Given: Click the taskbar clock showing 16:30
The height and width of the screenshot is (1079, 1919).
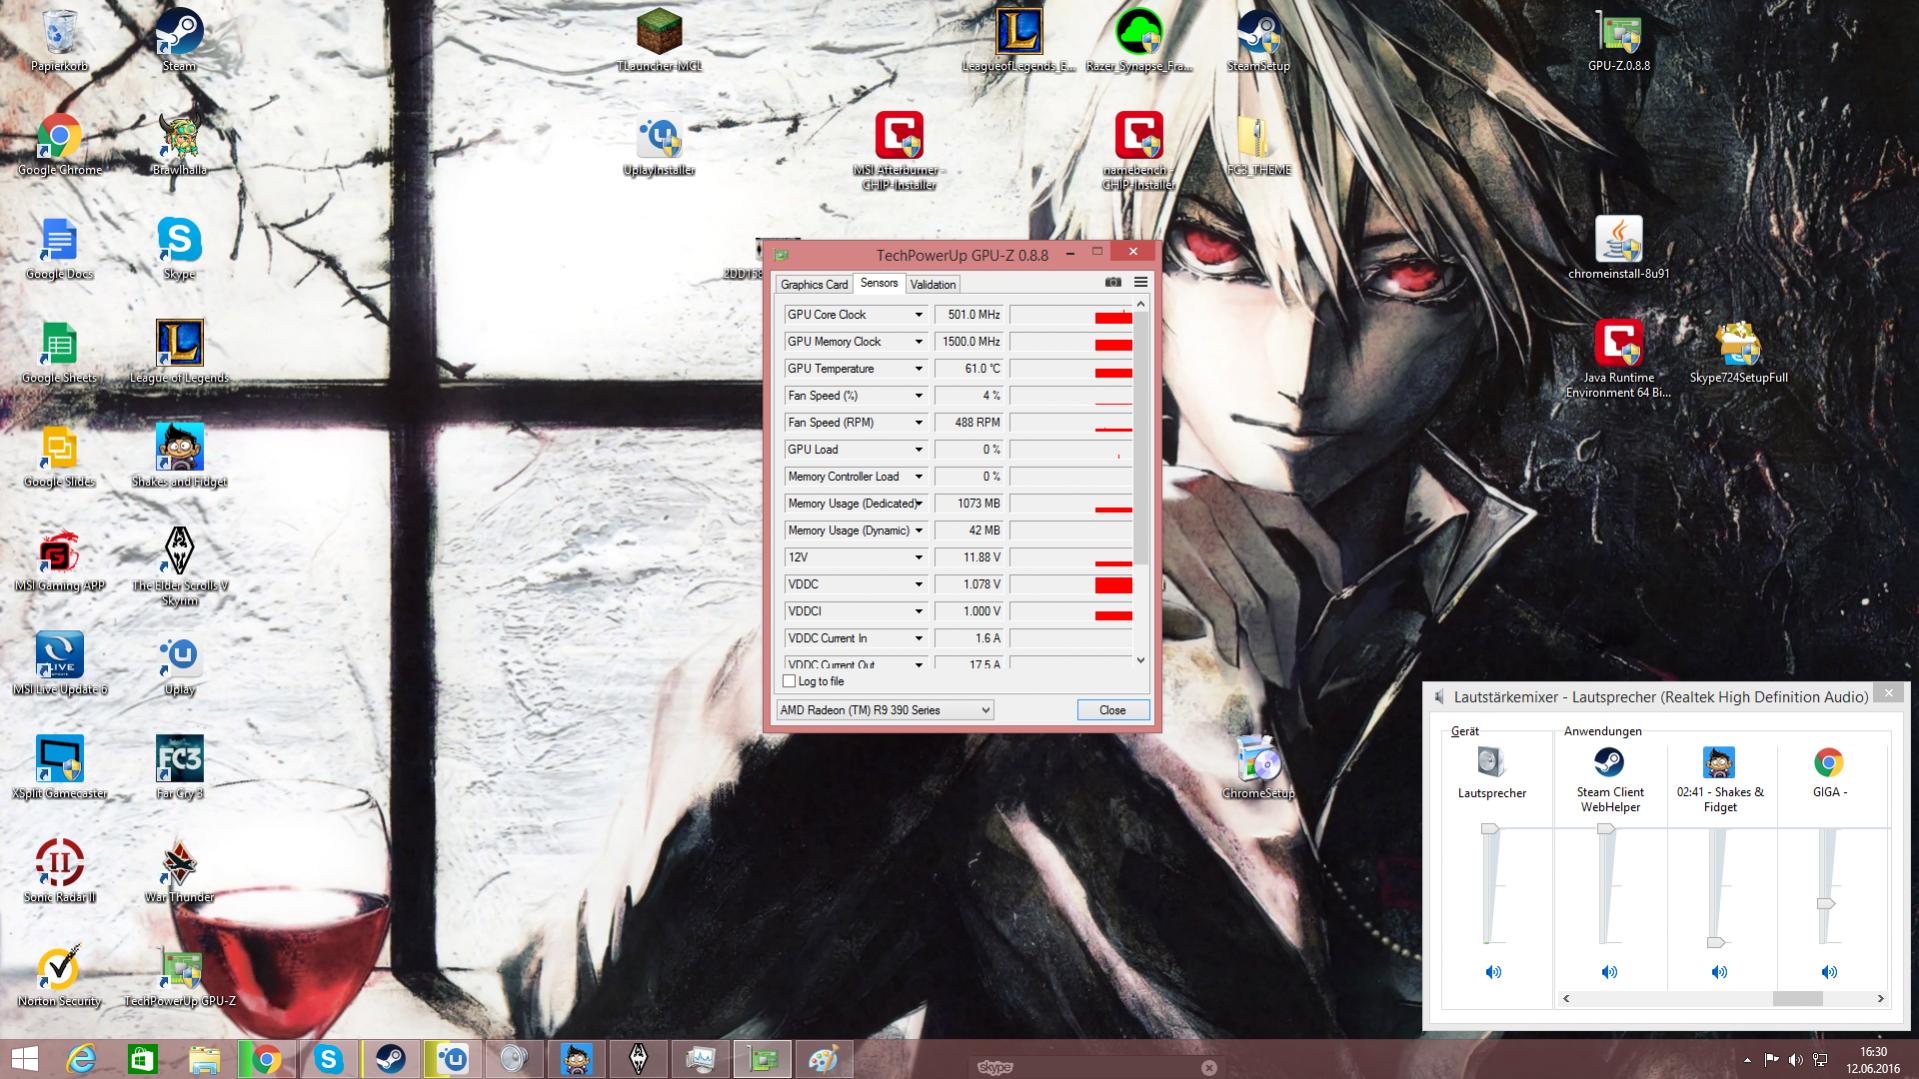Looking at the screenshot, I should click(1873, 1059).
